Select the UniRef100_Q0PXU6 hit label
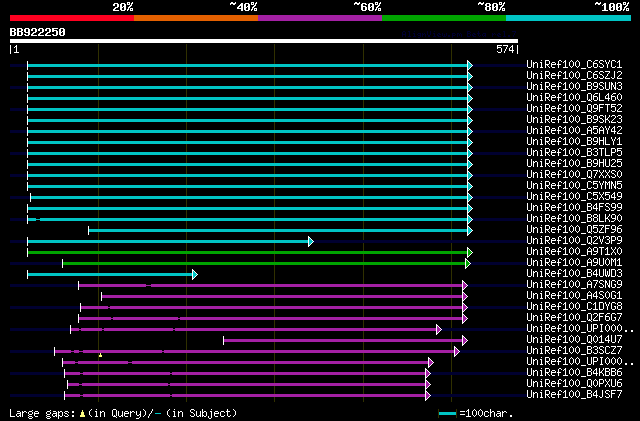 point(574,384)
